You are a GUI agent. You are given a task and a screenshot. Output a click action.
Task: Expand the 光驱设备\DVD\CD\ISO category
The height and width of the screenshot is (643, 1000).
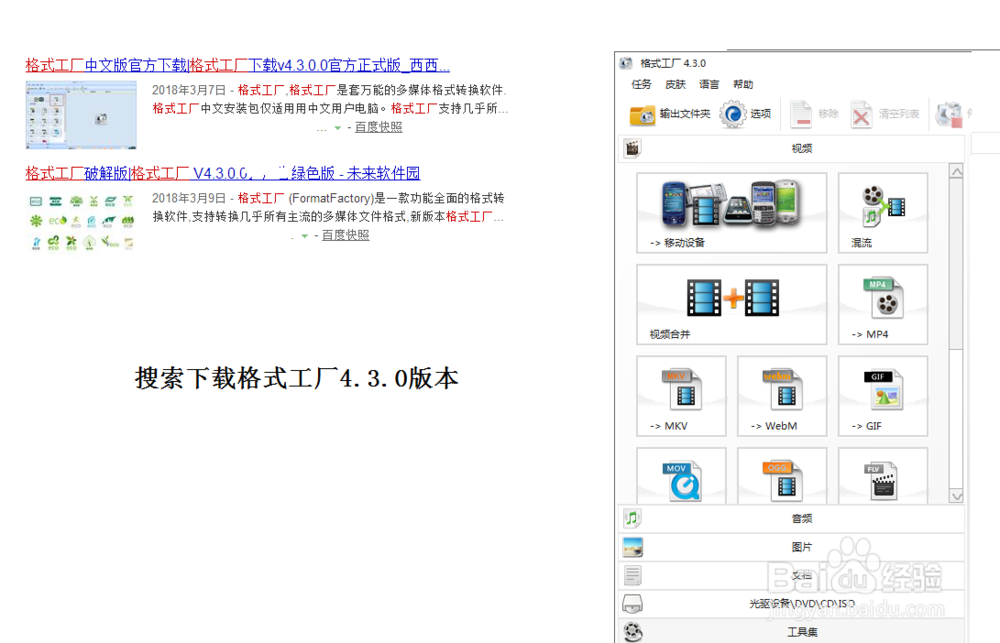[791, 603]
